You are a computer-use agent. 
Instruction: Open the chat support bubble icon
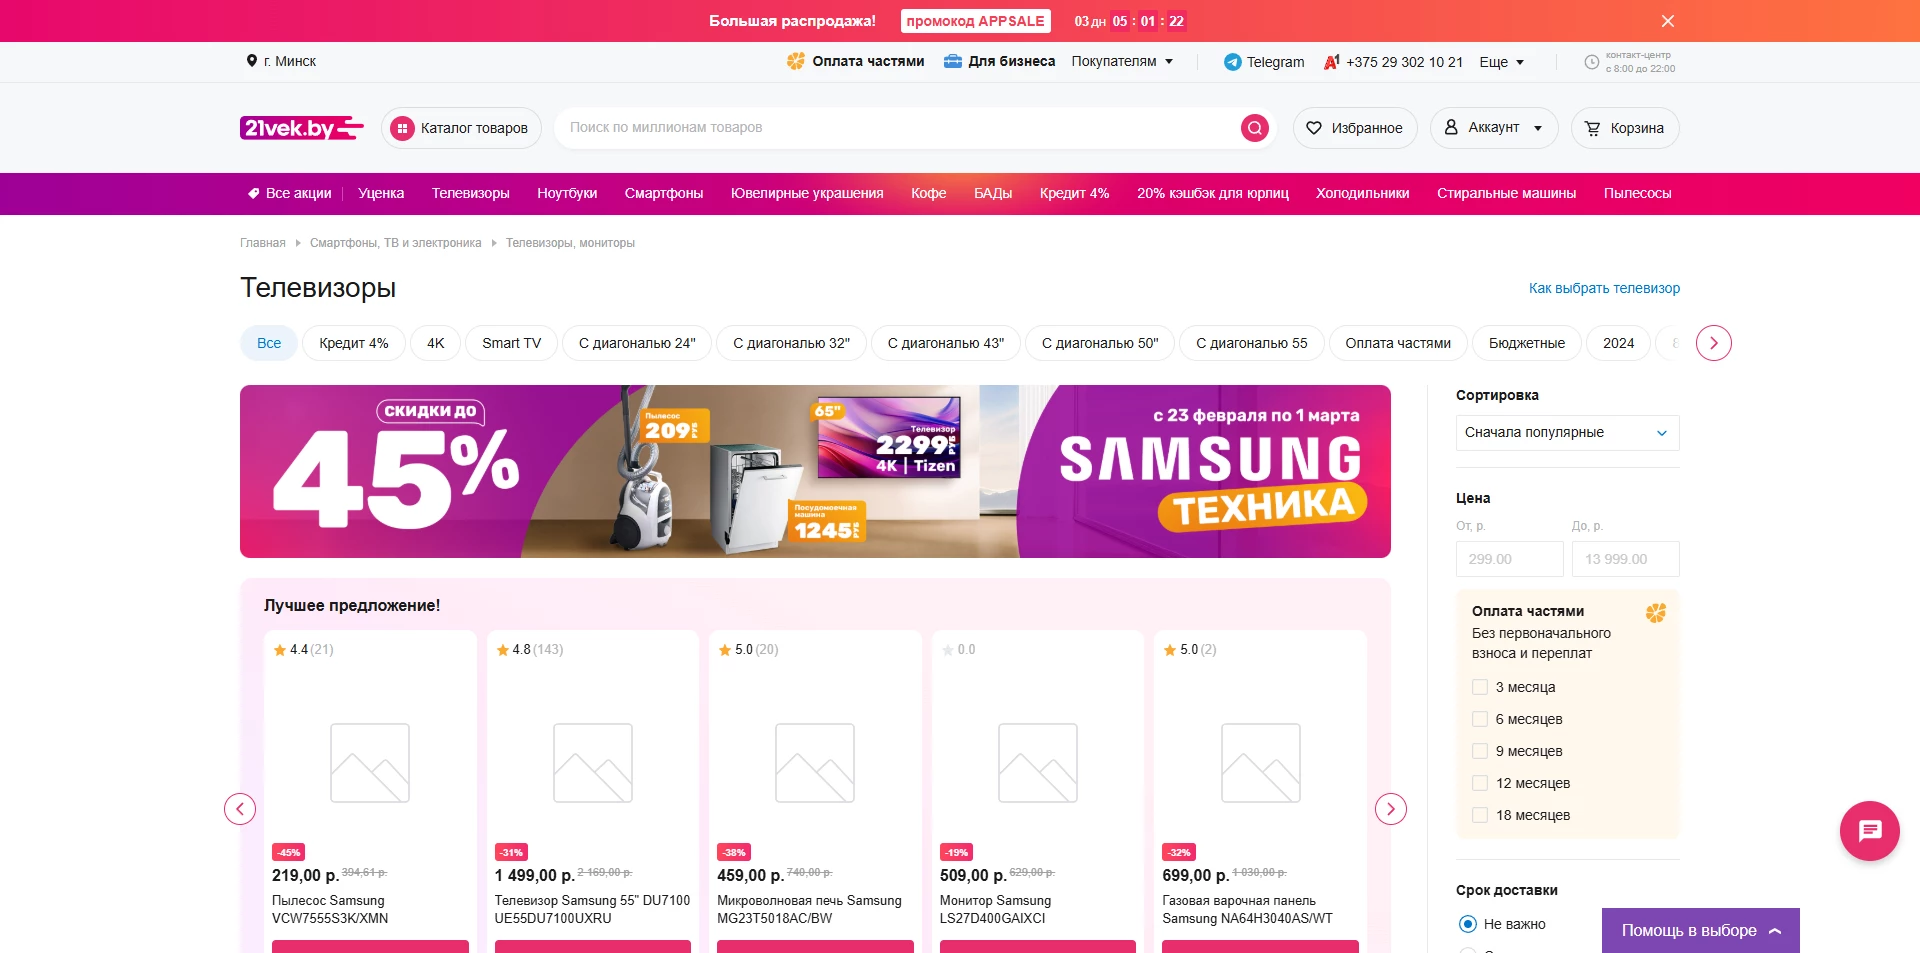click(1869, 830)
